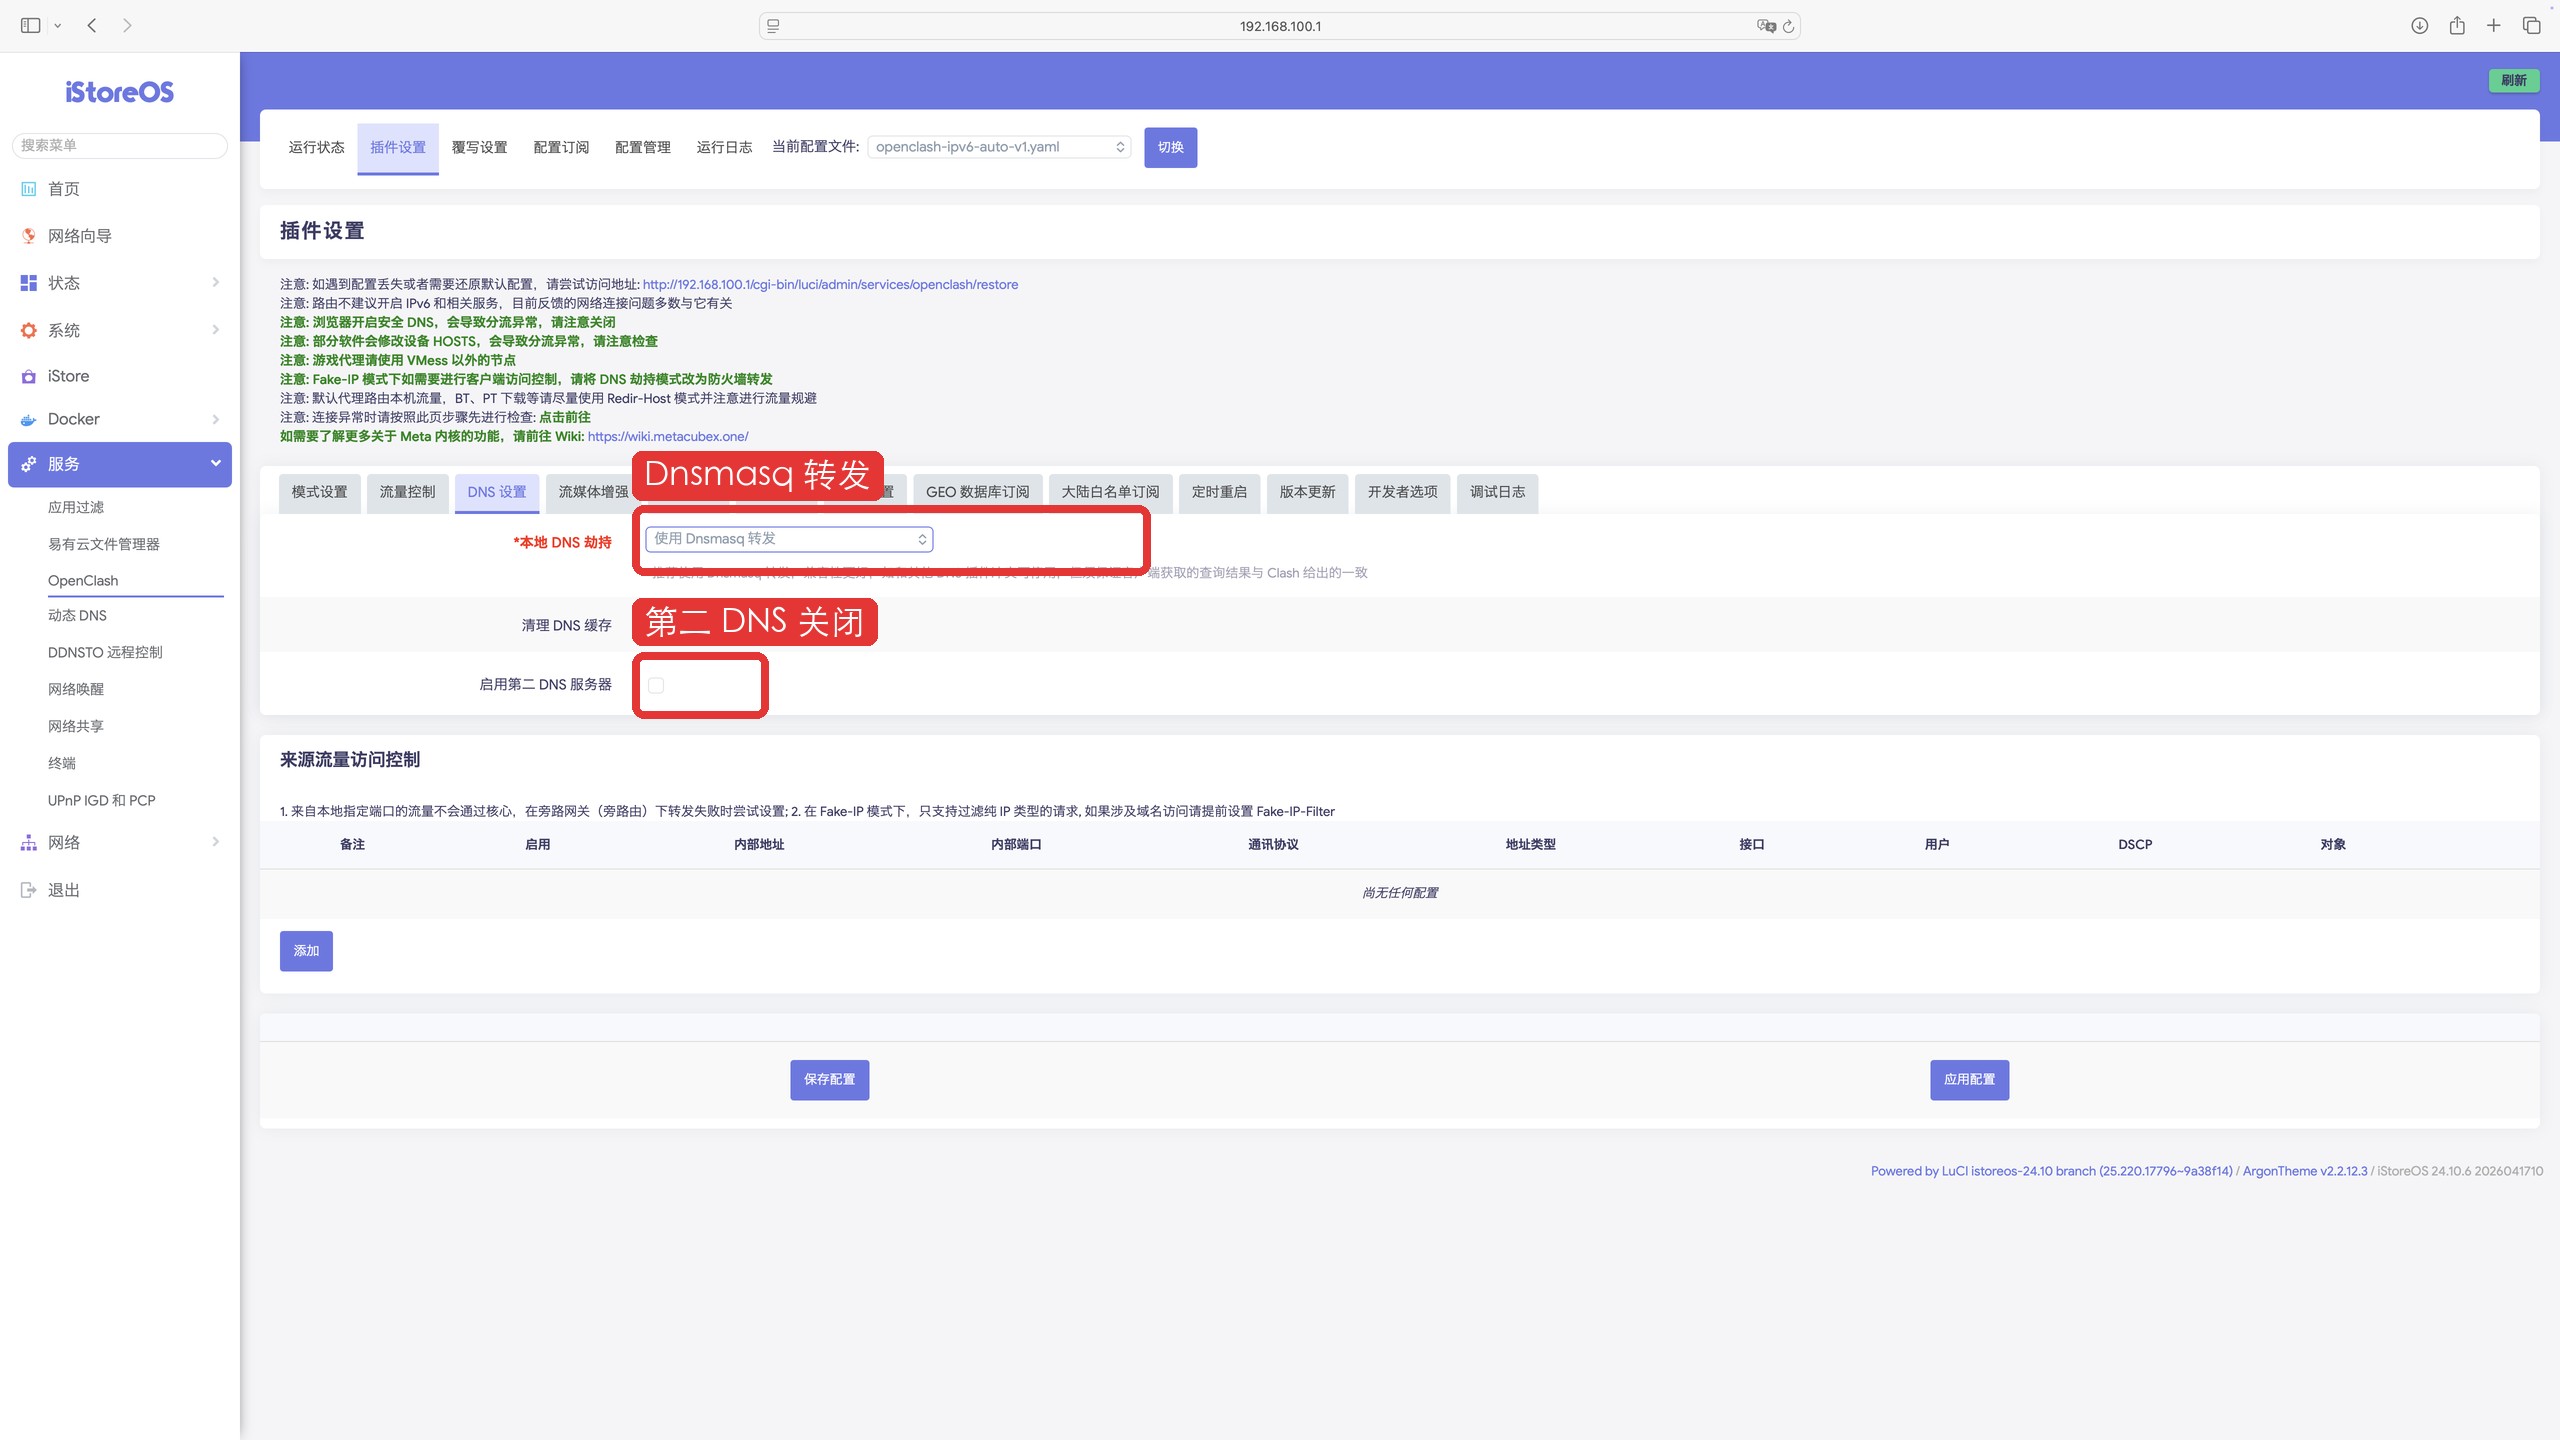Click the Safari sidebar toggle icon
2560x1440 pixels.
pyautogui.click(x=30, y=26)
